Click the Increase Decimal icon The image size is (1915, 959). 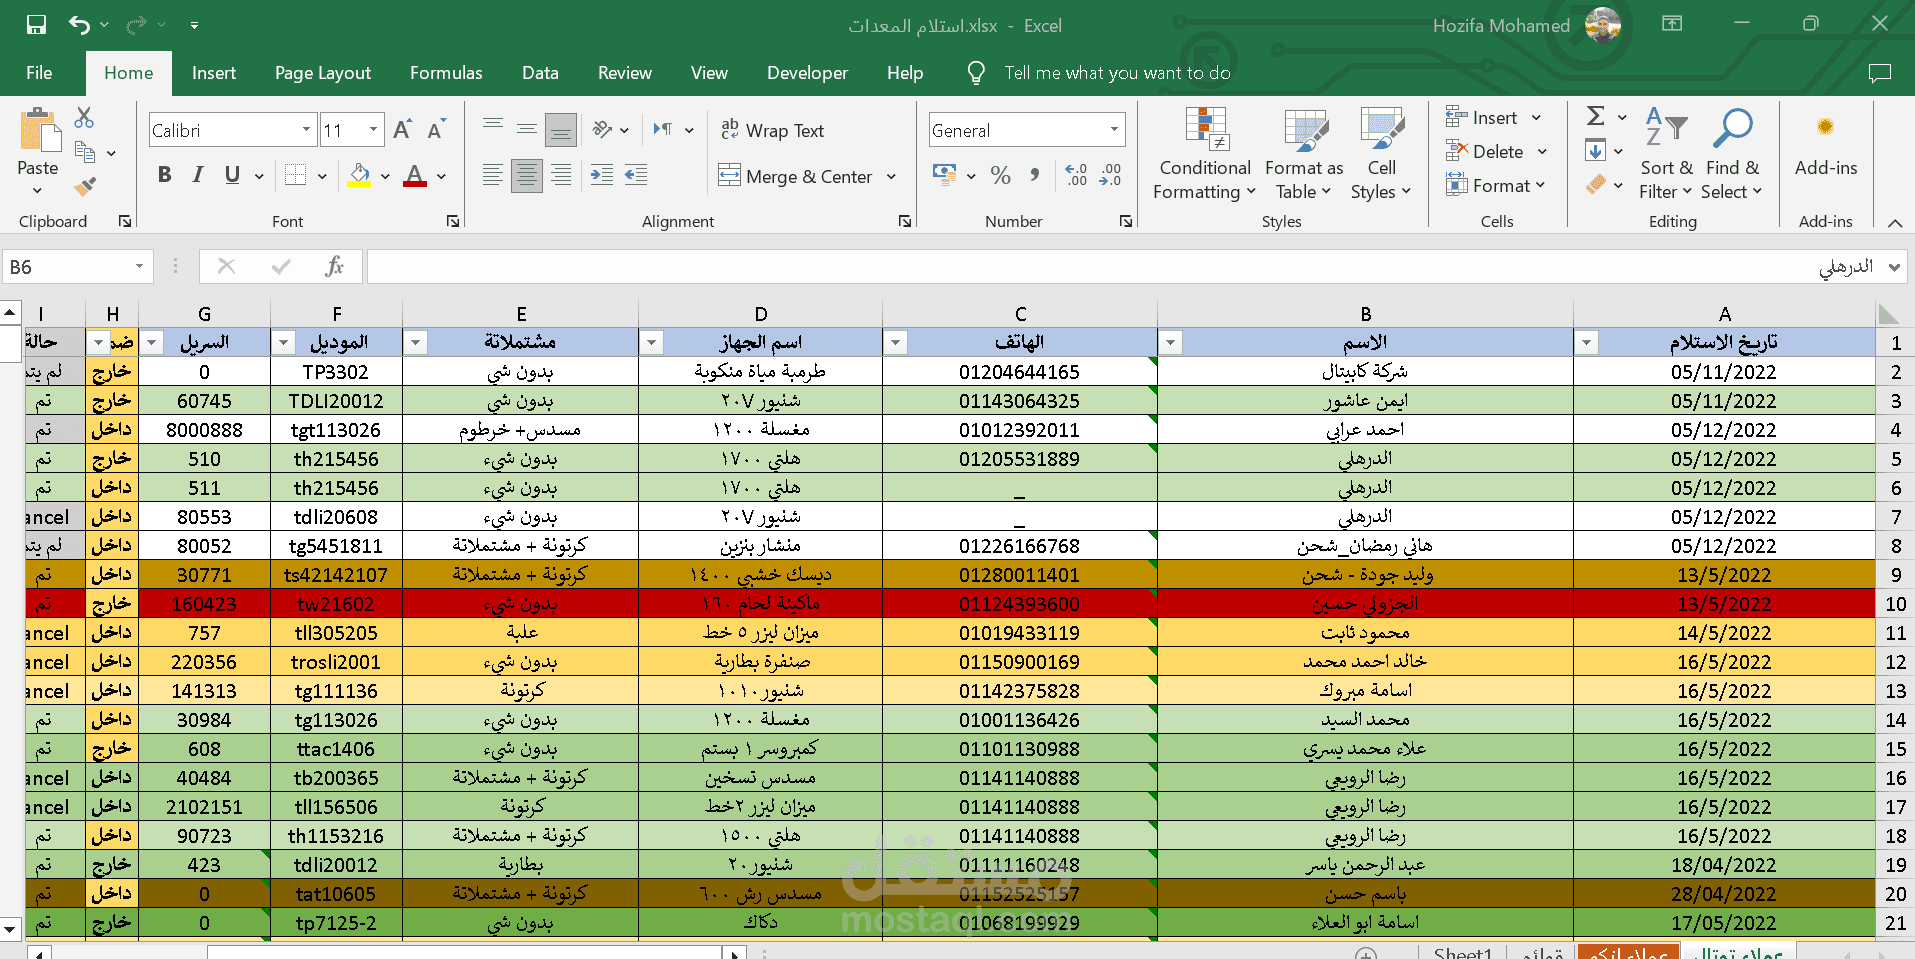(x=1076, y=175)
